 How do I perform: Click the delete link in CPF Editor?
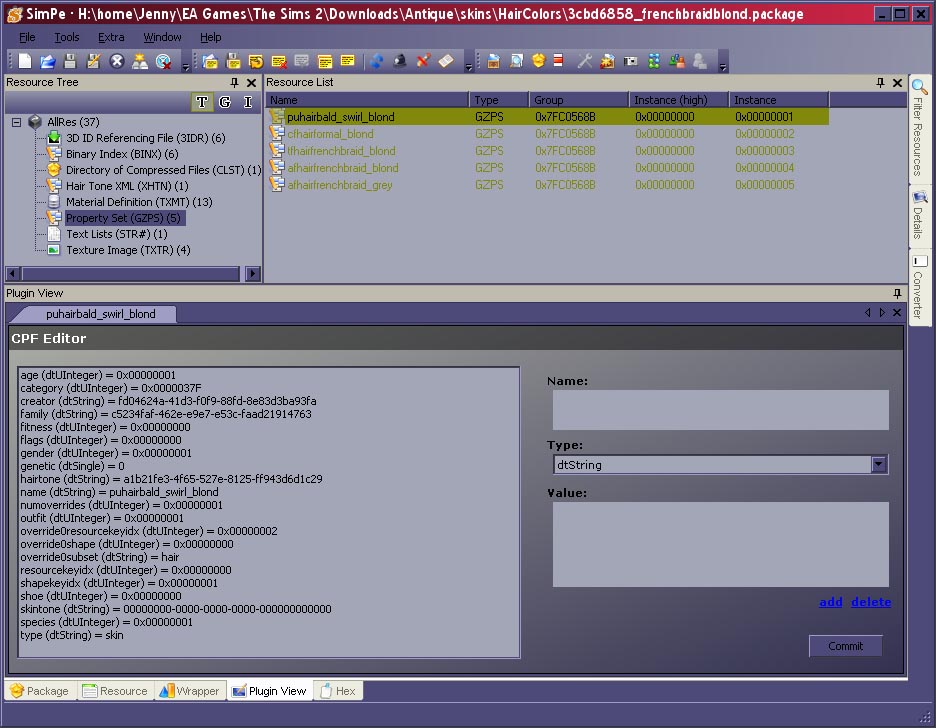pyautogui.click(x=870, y=602)
